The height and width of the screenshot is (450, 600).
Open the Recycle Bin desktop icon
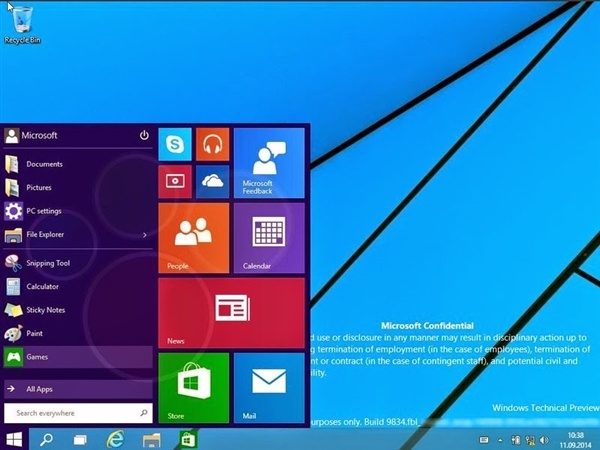coord(22,24)
